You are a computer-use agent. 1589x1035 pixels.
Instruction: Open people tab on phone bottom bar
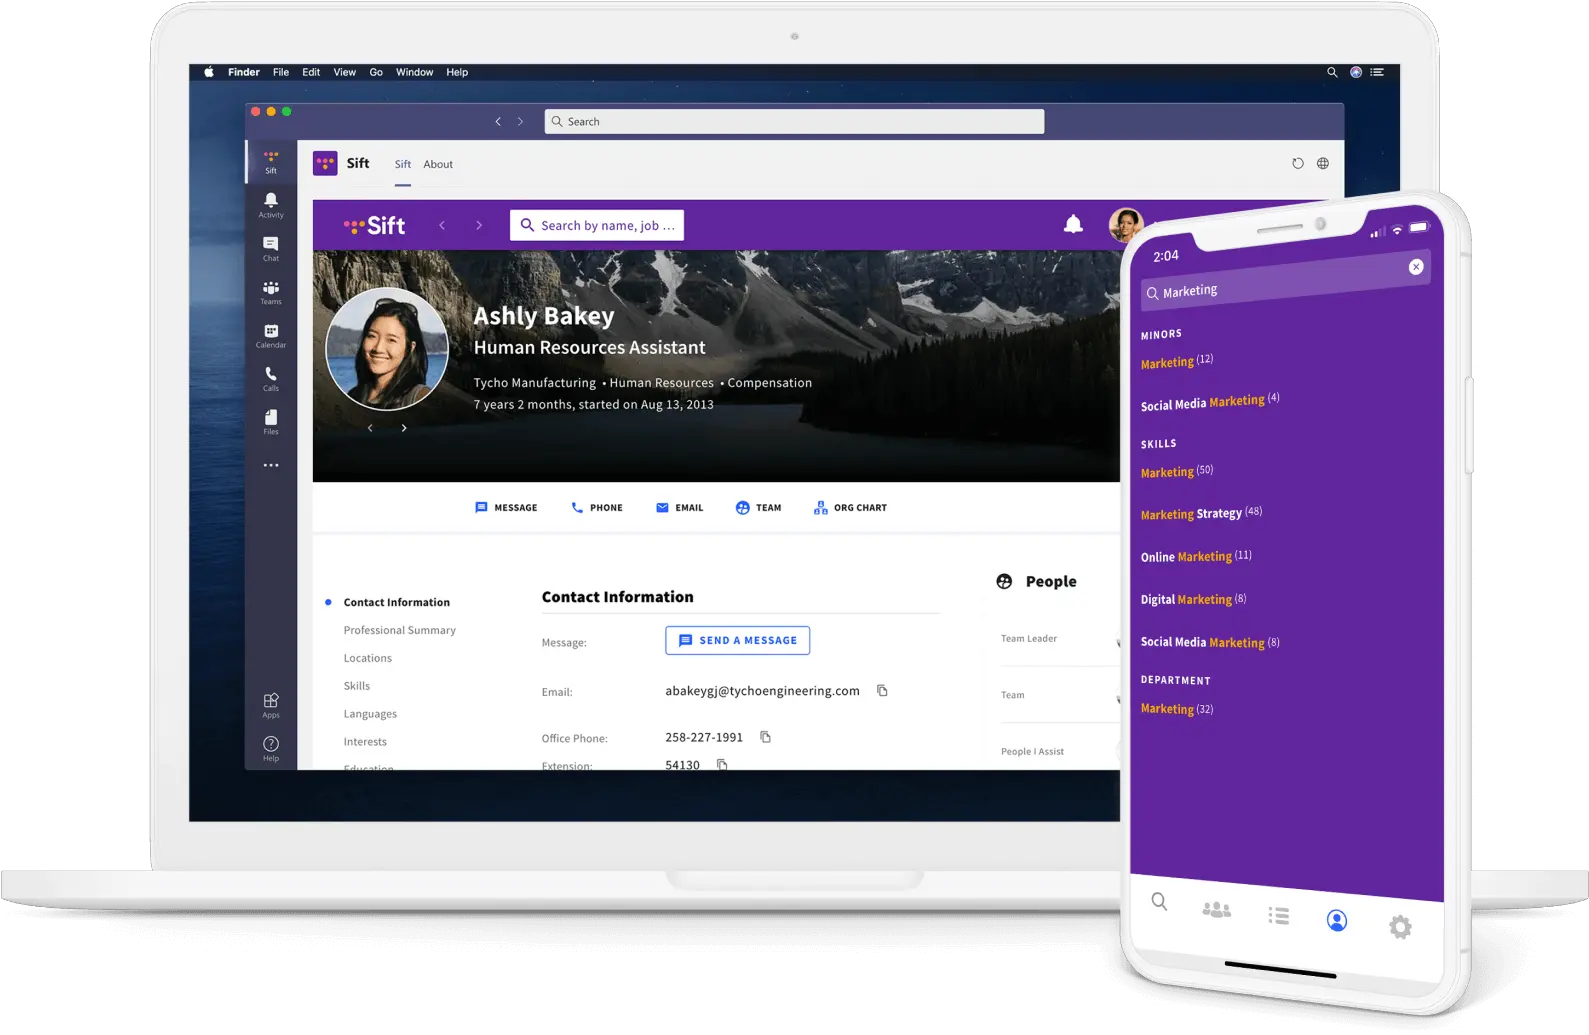1216,910
